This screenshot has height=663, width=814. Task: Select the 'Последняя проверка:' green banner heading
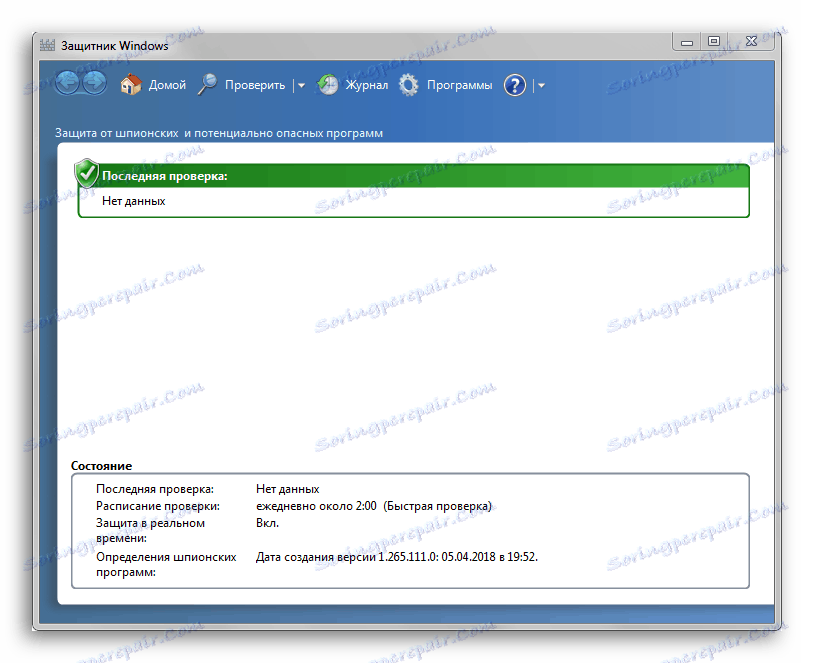165,176
